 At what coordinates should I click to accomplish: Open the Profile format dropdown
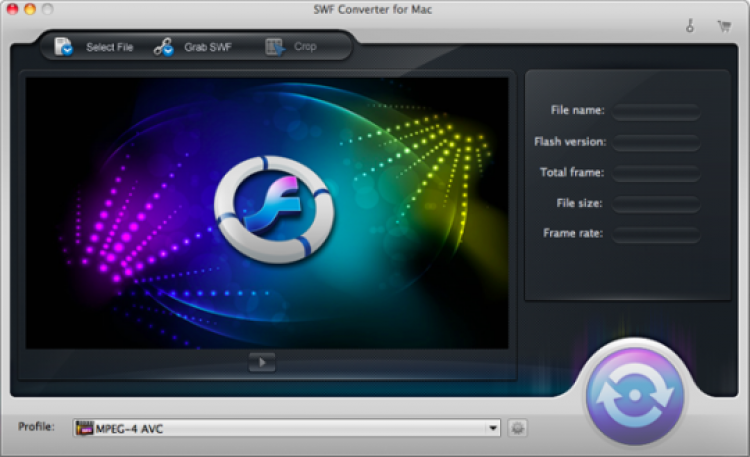point(285,428)
